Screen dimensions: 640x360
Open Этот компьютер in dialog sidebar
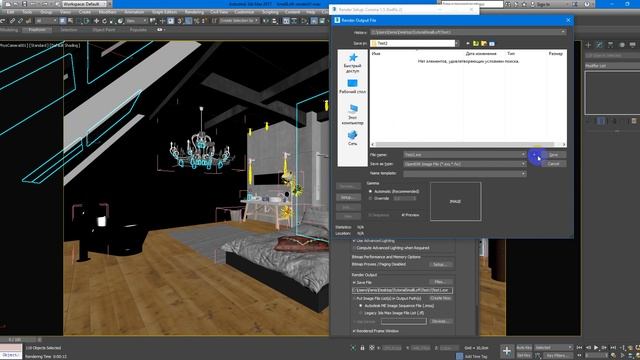pos(352,114)
